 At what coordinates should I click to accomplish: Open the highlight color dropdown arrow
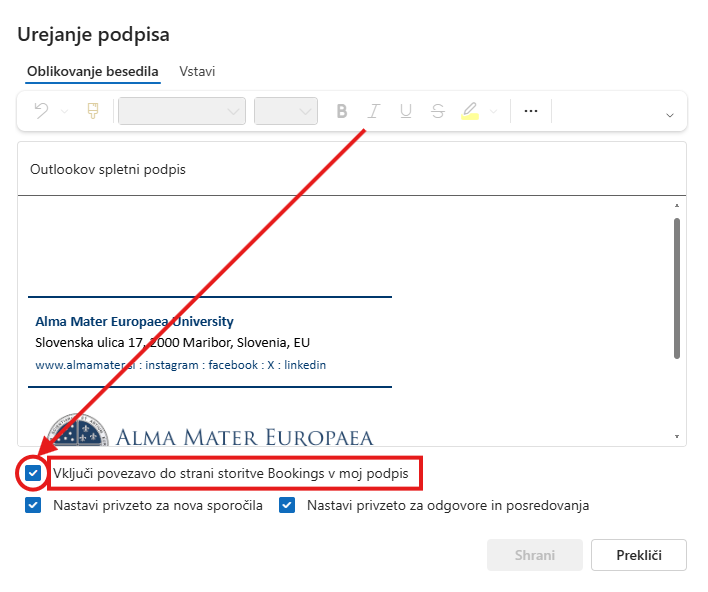click(494, 111)
